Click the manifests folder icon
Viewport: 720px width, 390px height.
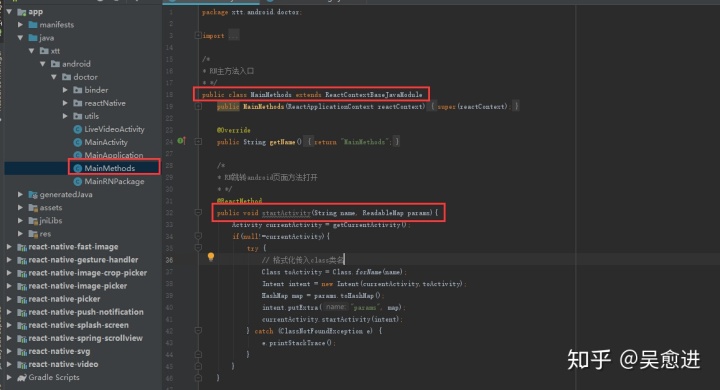pyautogui.click(x=33, y=25)
